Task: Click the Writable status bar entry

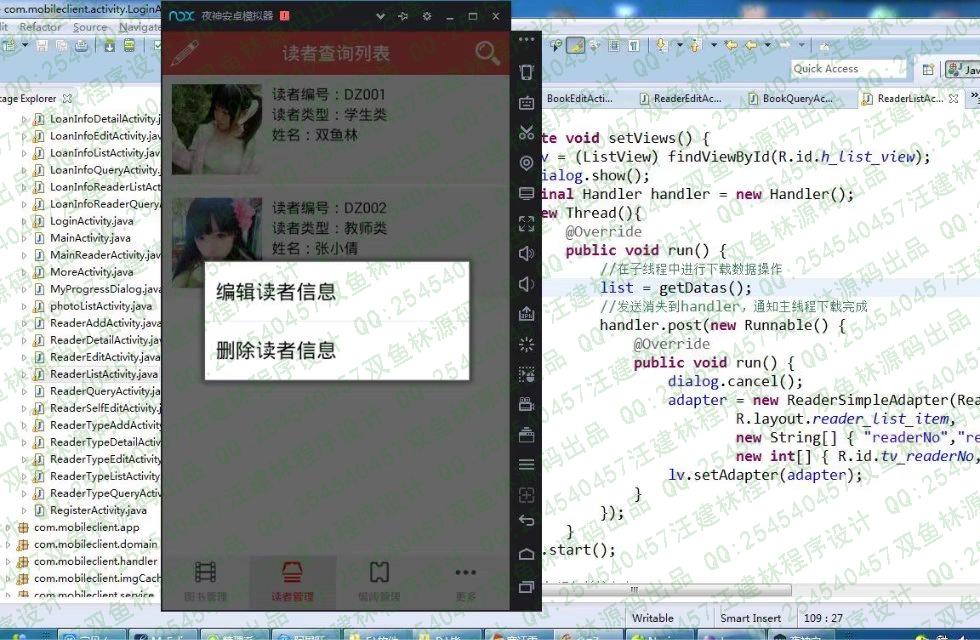Action: pyautogui.click(x=652, y=618)
